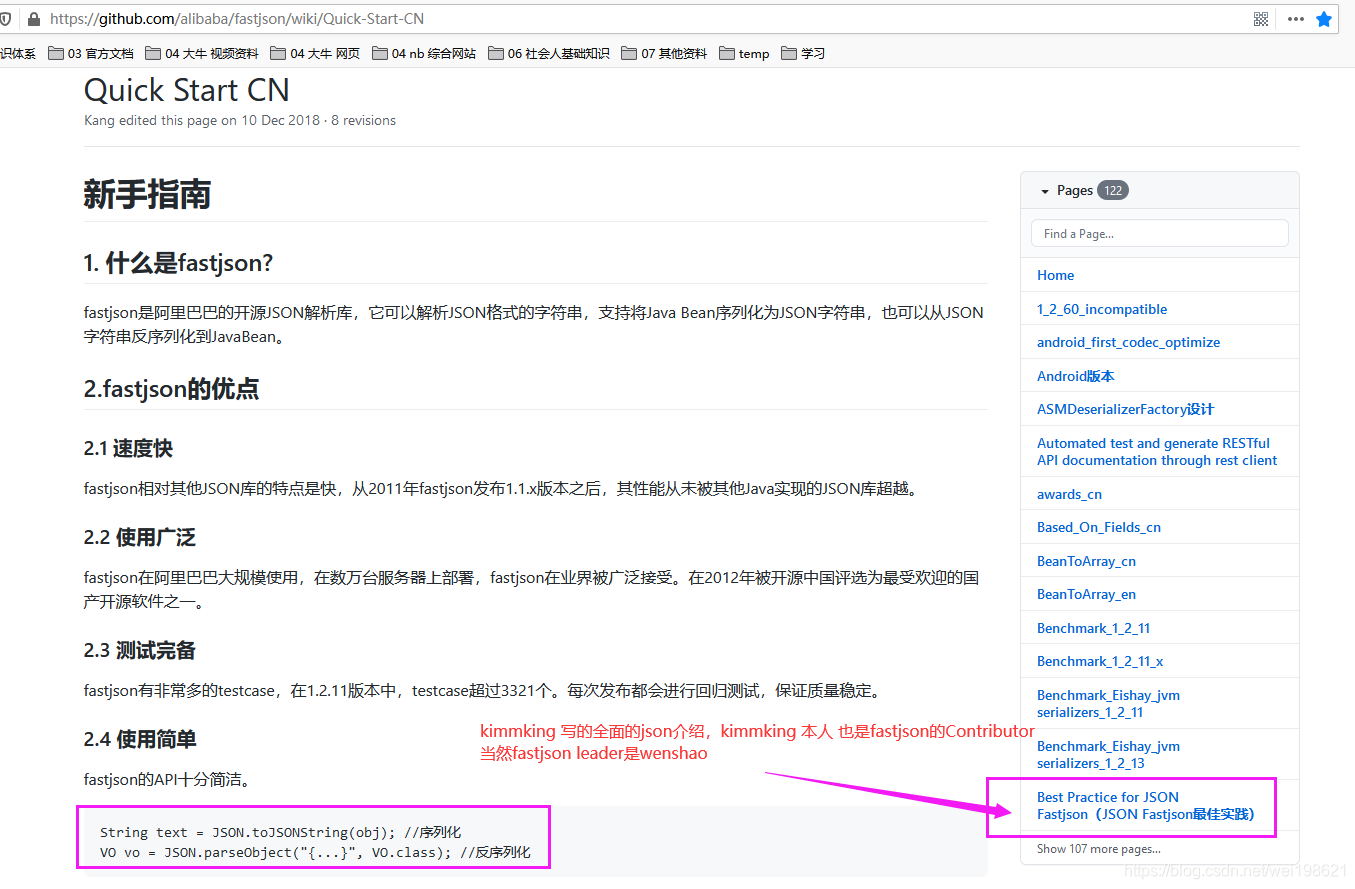Image resolution: width=1355 pixels, height=889 pixels.
Task: Click the shield icon beside the lock
Action: click(5, 19)
